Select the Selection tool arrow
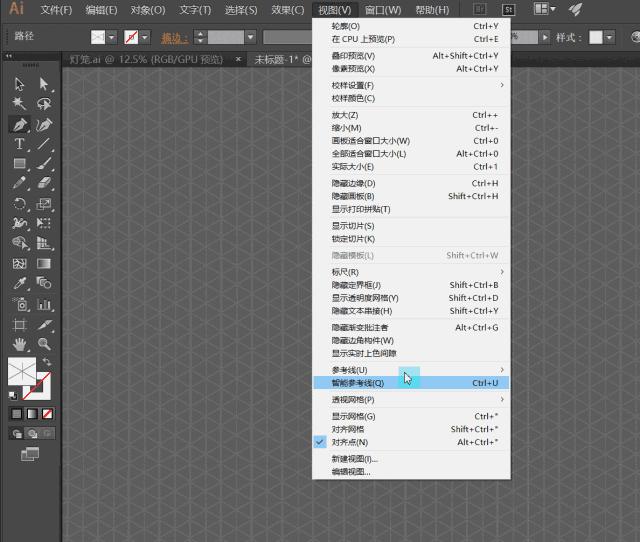Screen dimensions: 640x542 19,84
